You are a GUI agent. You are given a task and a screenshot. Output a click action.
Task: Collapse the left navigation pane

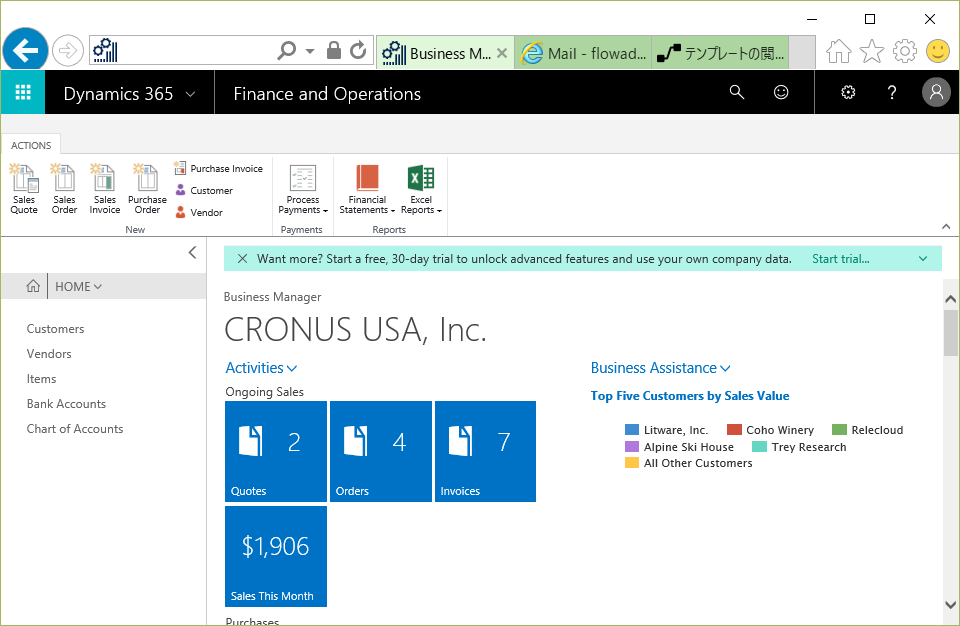pyautogui.click(x=192, y=252)
